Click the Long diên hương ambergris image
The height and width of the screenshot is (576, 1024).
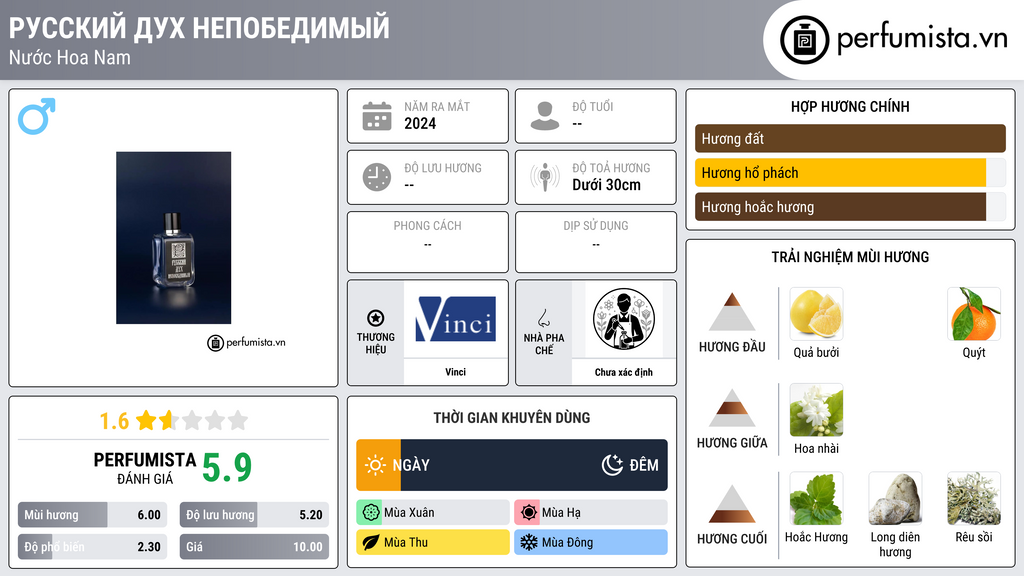pyautogui.click(x=895, y=498)
